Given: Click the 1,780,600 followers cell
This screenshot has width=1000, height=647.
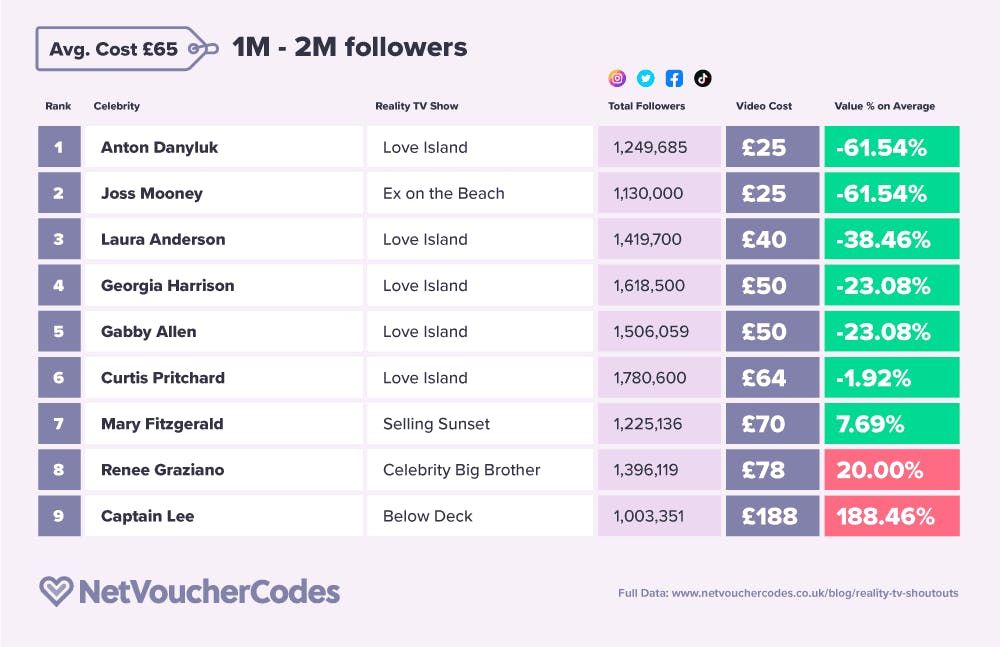Looking at the screenshot, I should [x=658, y=378].
